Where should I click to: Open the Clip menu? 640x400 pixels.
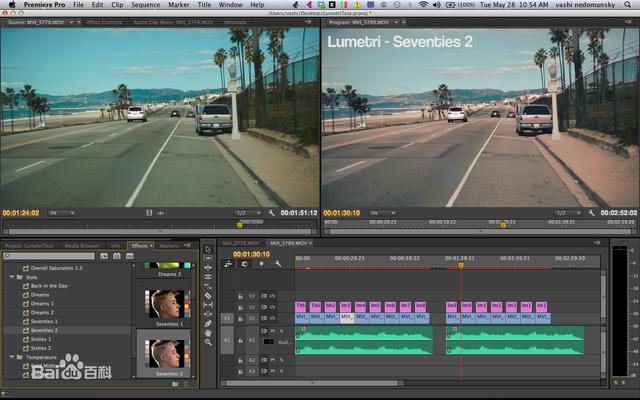point(117,5)
